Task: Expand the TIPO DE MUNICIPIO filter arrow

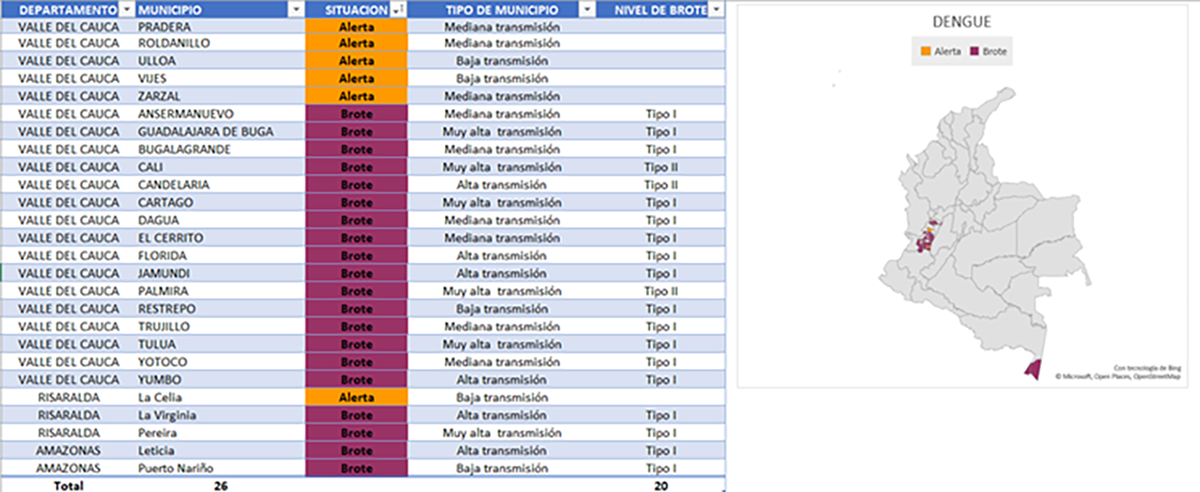Action: tap(584, 9)
